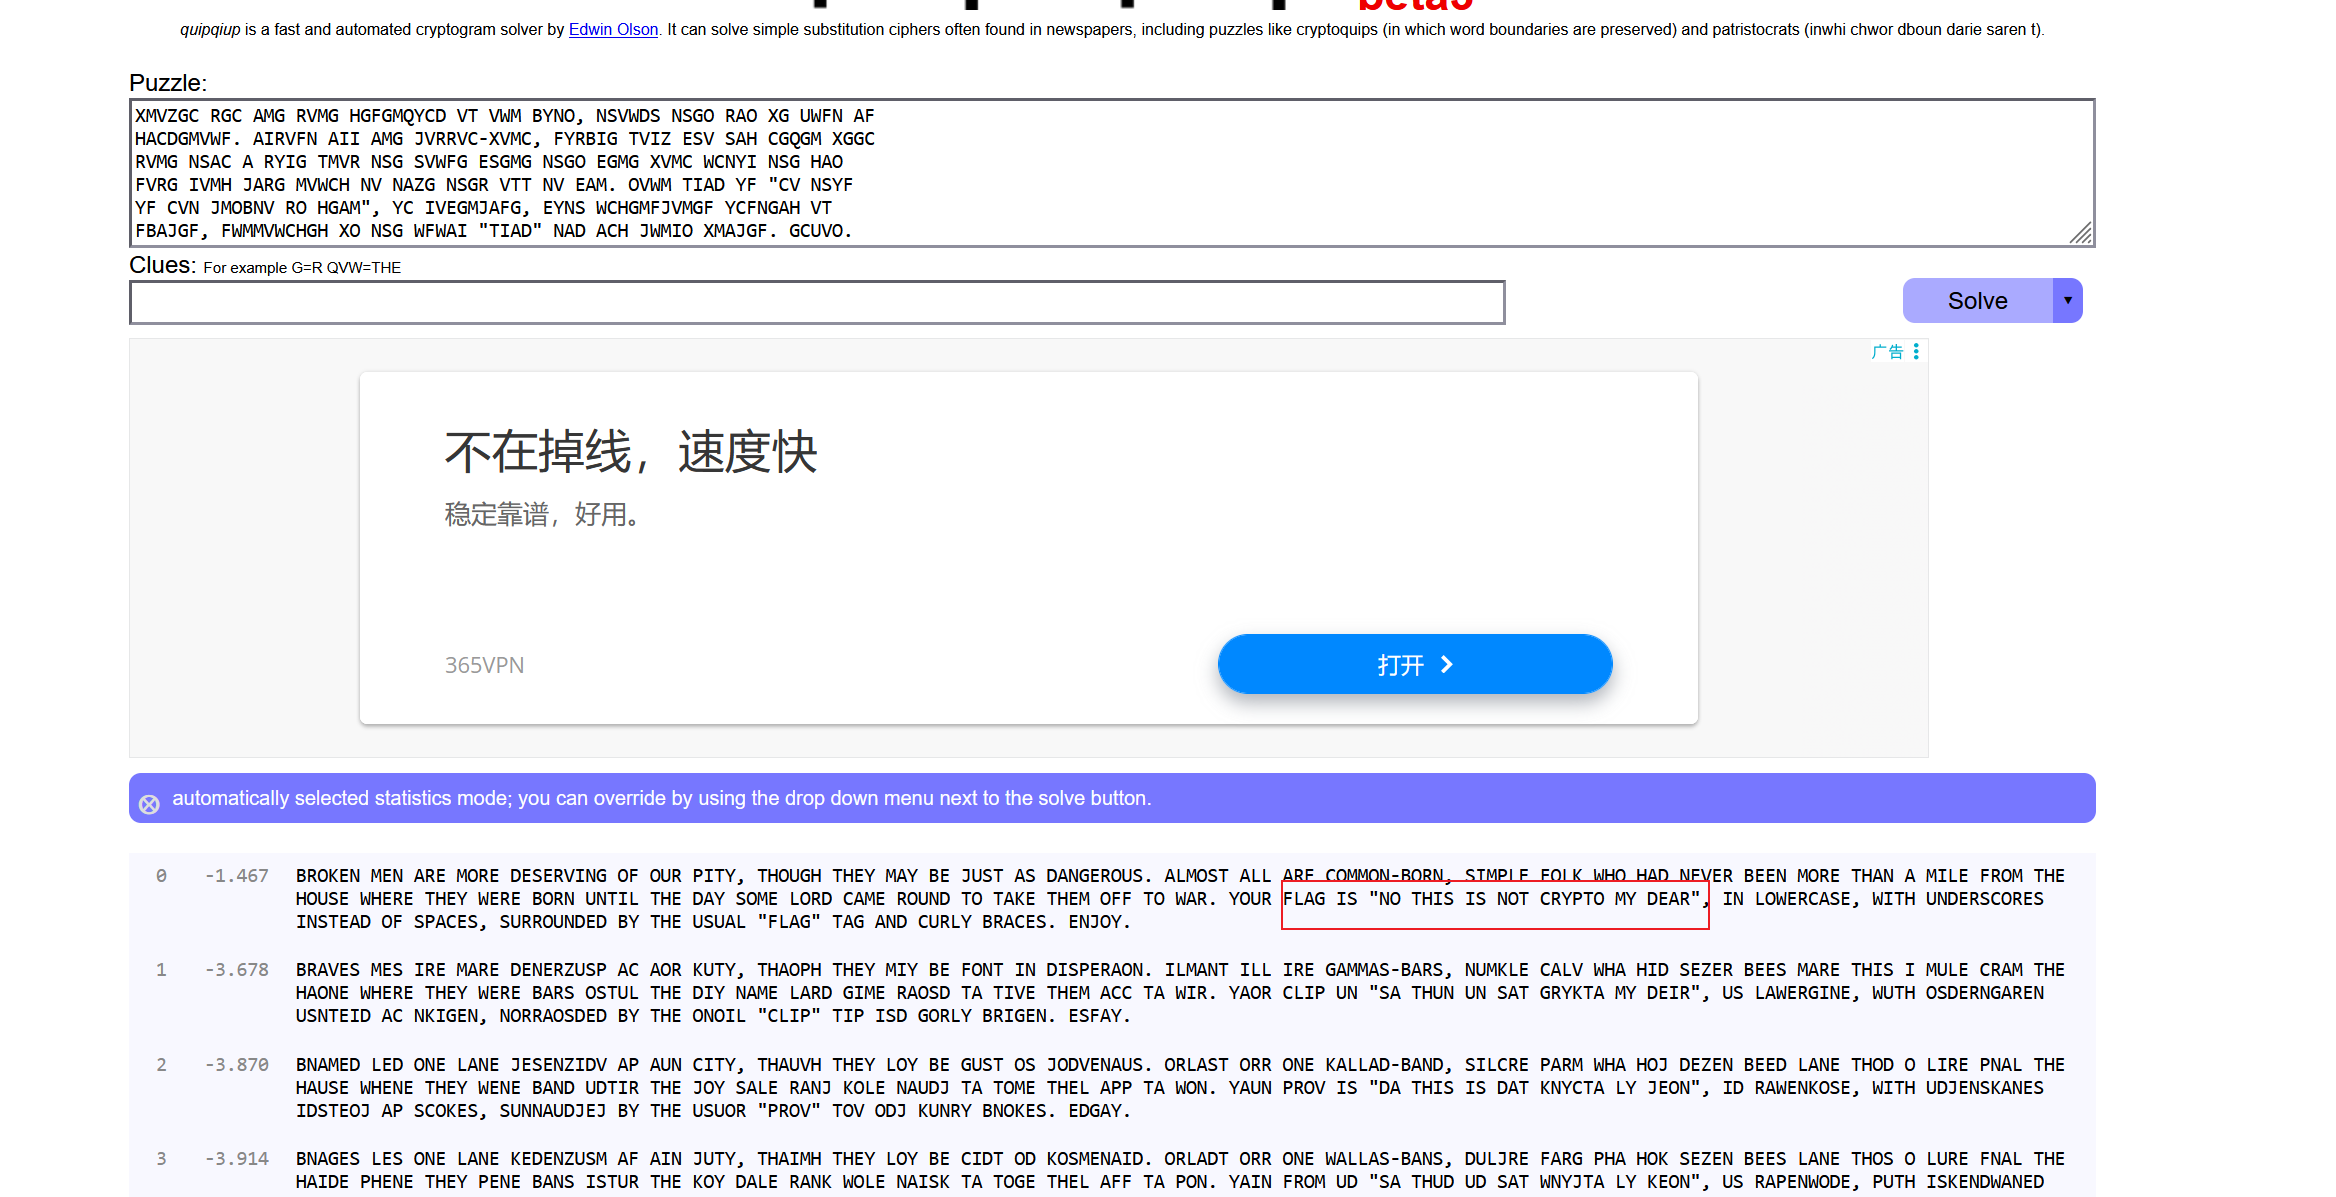Click the ad headline 不在掉线，速度快
2336x1197 pixels.
631,452
